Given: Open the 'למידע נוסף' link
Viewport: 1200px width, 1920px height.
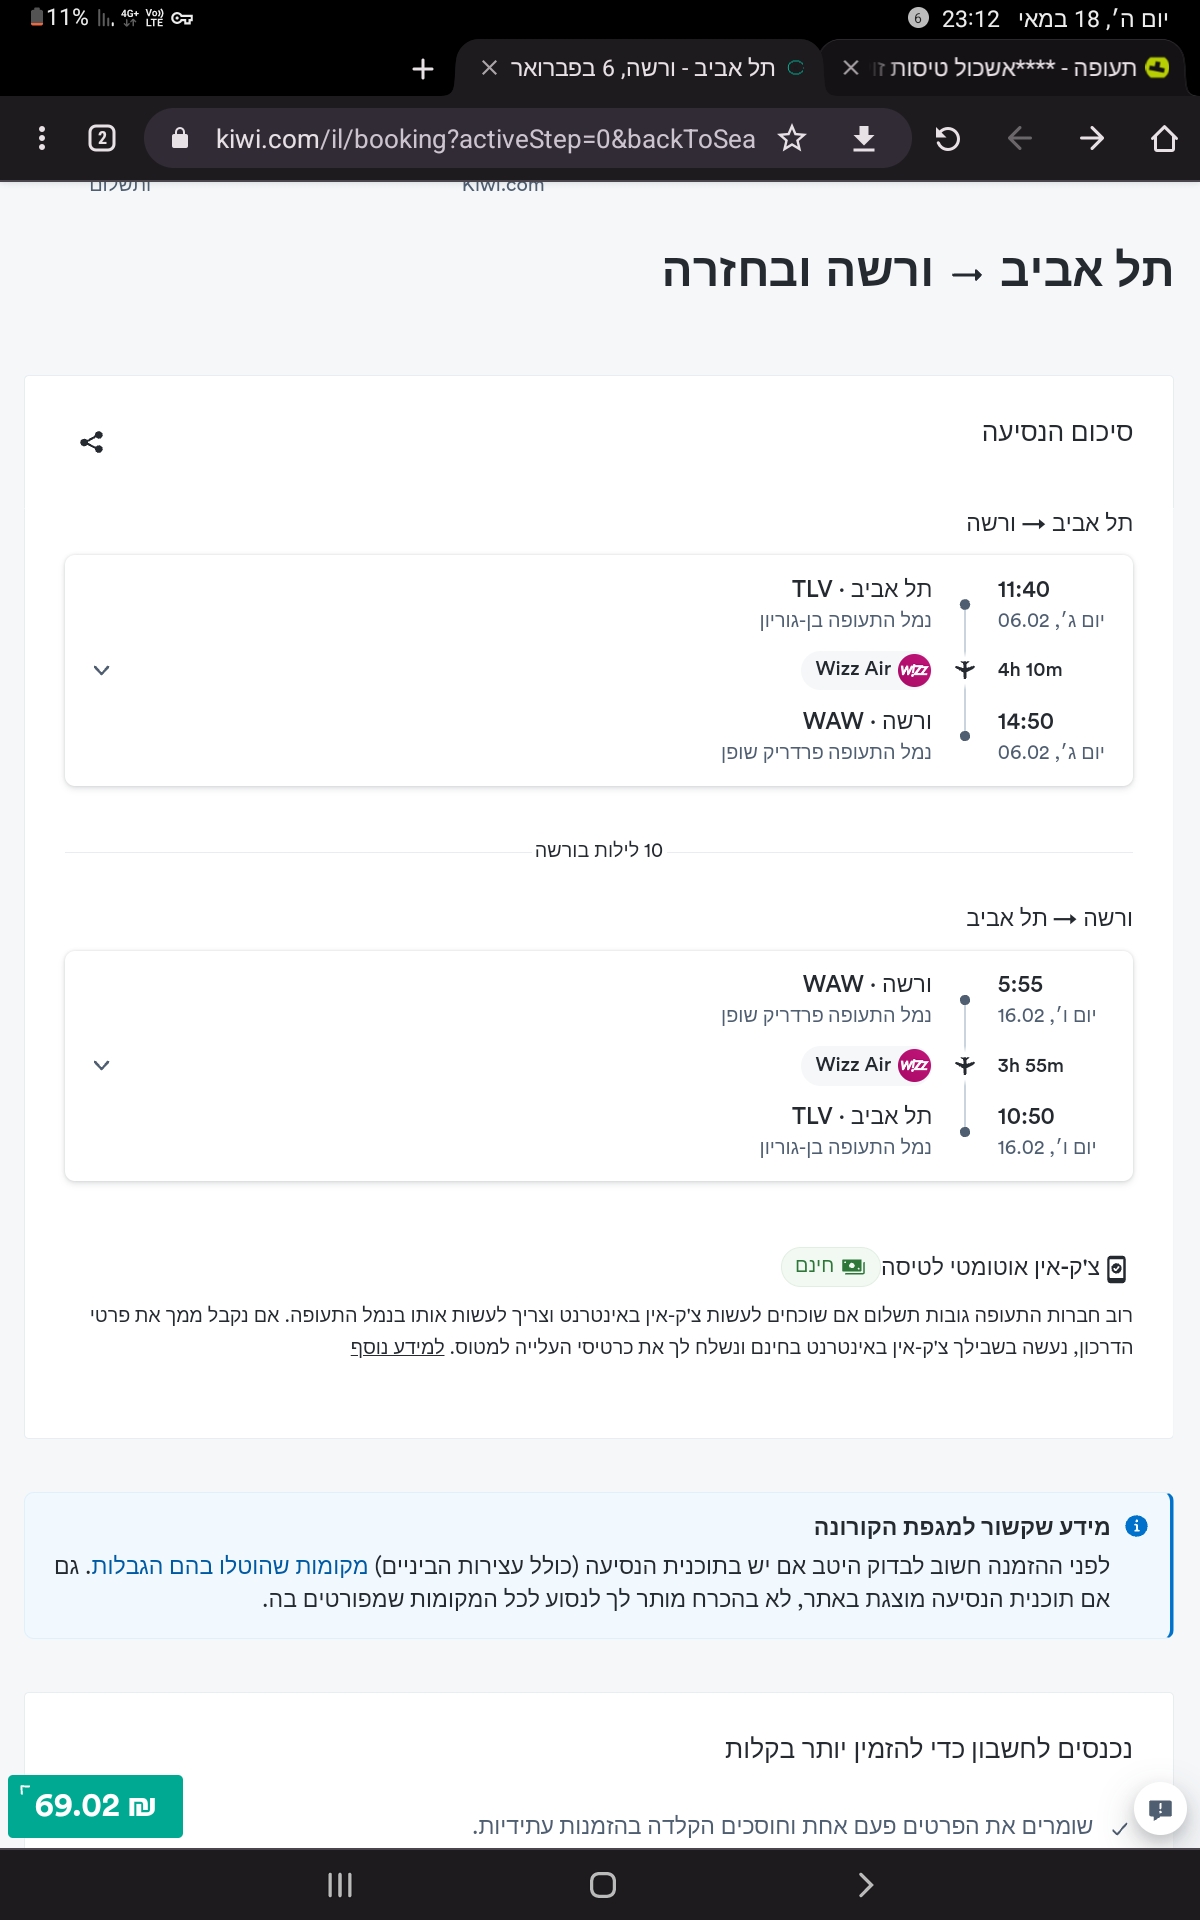Looking at the screenshot, I should 397,1347.
